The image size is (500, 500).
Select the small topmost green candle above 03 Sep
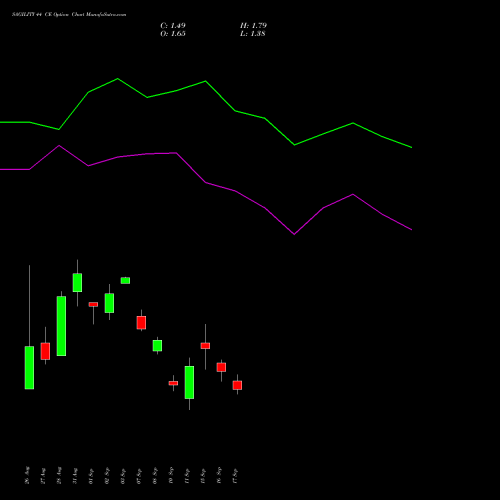(x=125, y=280)
